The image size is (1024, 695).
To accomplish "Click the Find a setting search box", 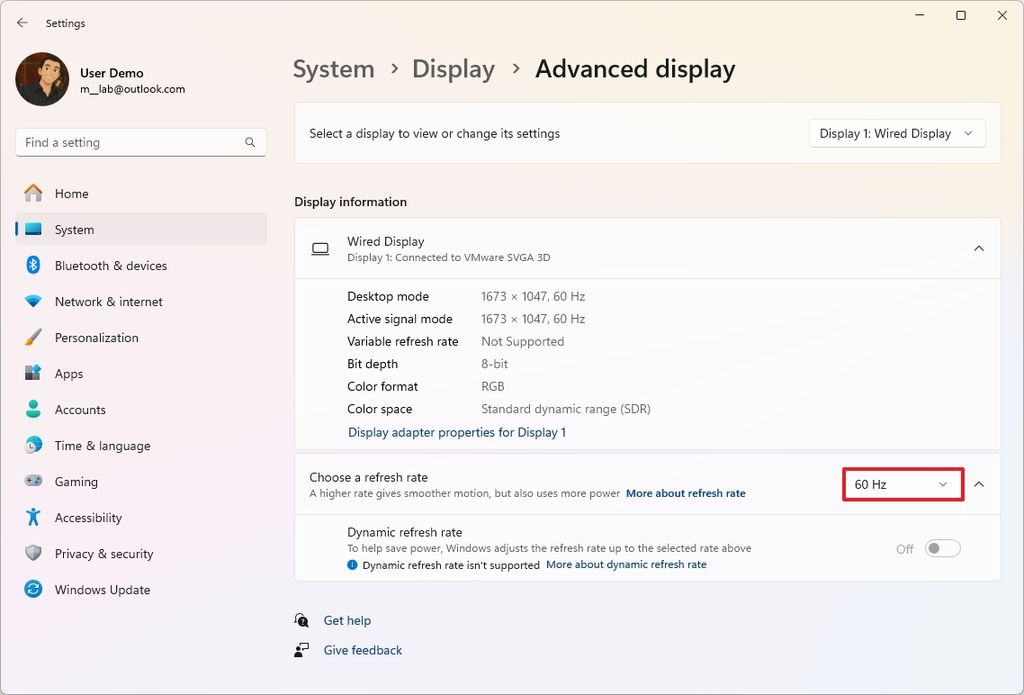I will [x=141, y=142].
